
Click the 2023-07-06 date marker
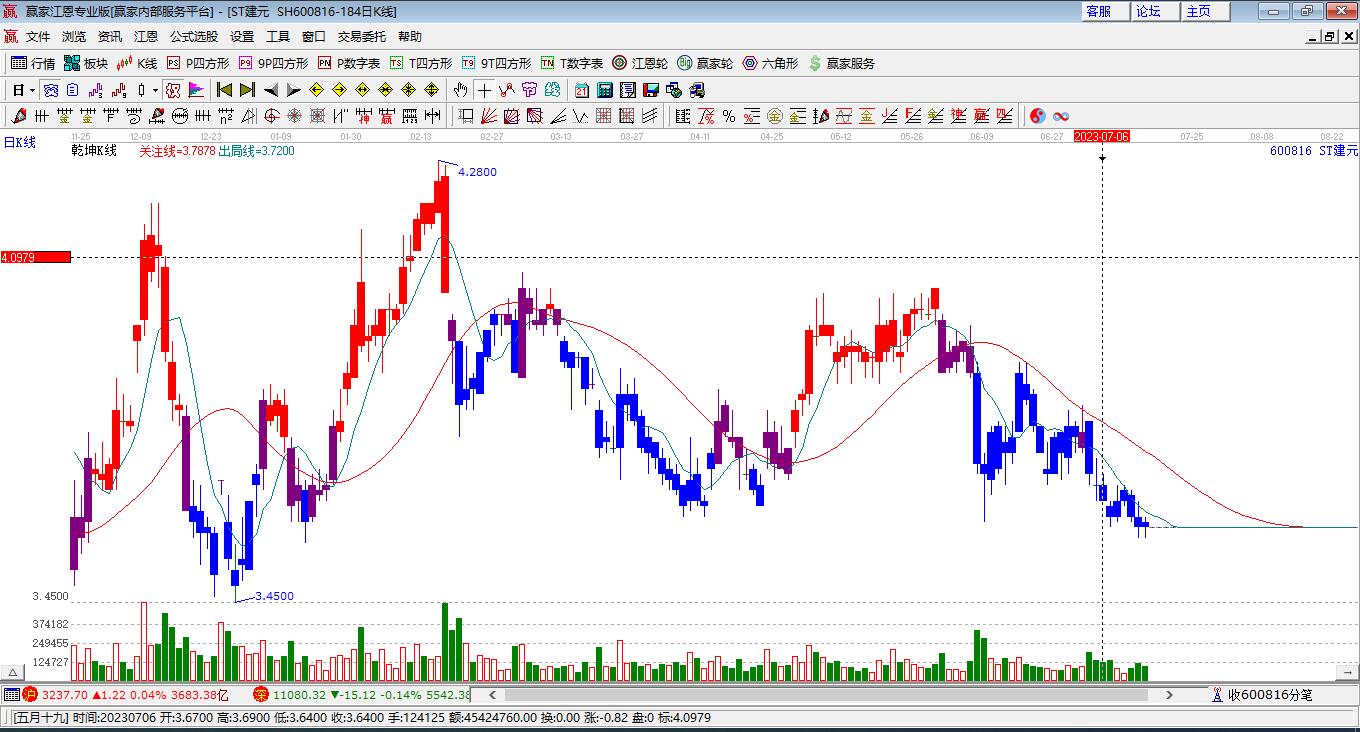[1101, 136]
